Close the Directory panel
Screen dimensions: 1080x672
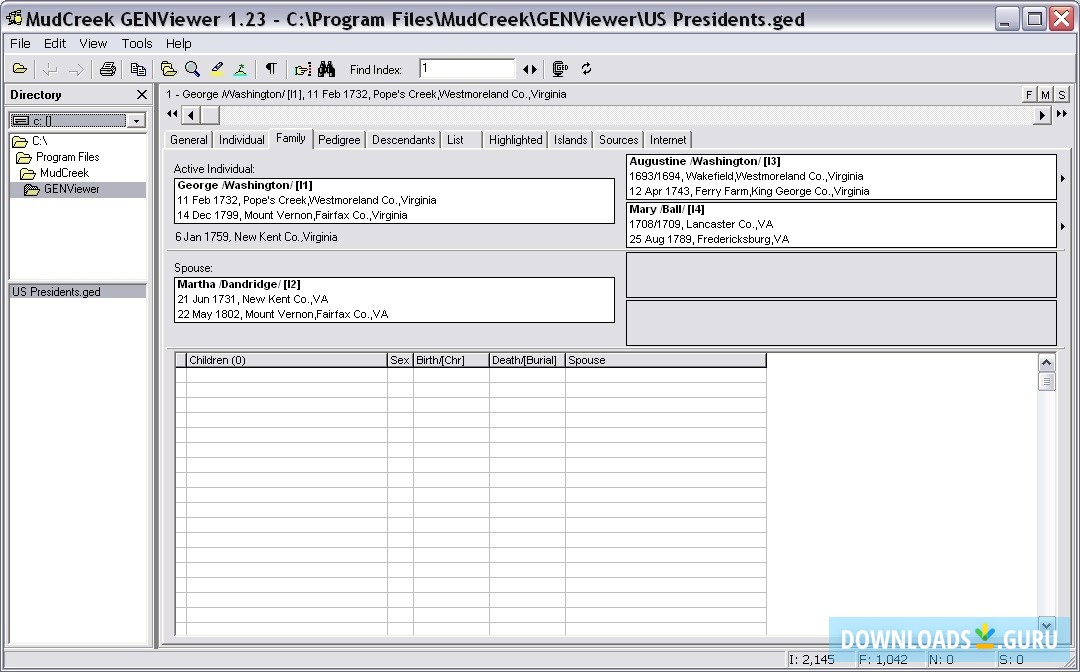point(142,94)
